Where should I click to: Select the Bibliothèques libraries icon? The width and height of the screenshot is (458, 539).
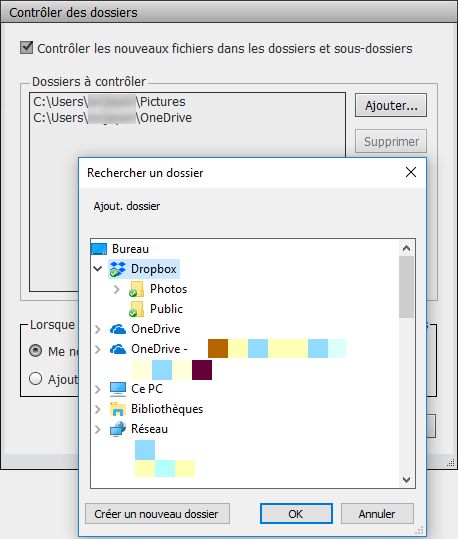click(118, 409)
